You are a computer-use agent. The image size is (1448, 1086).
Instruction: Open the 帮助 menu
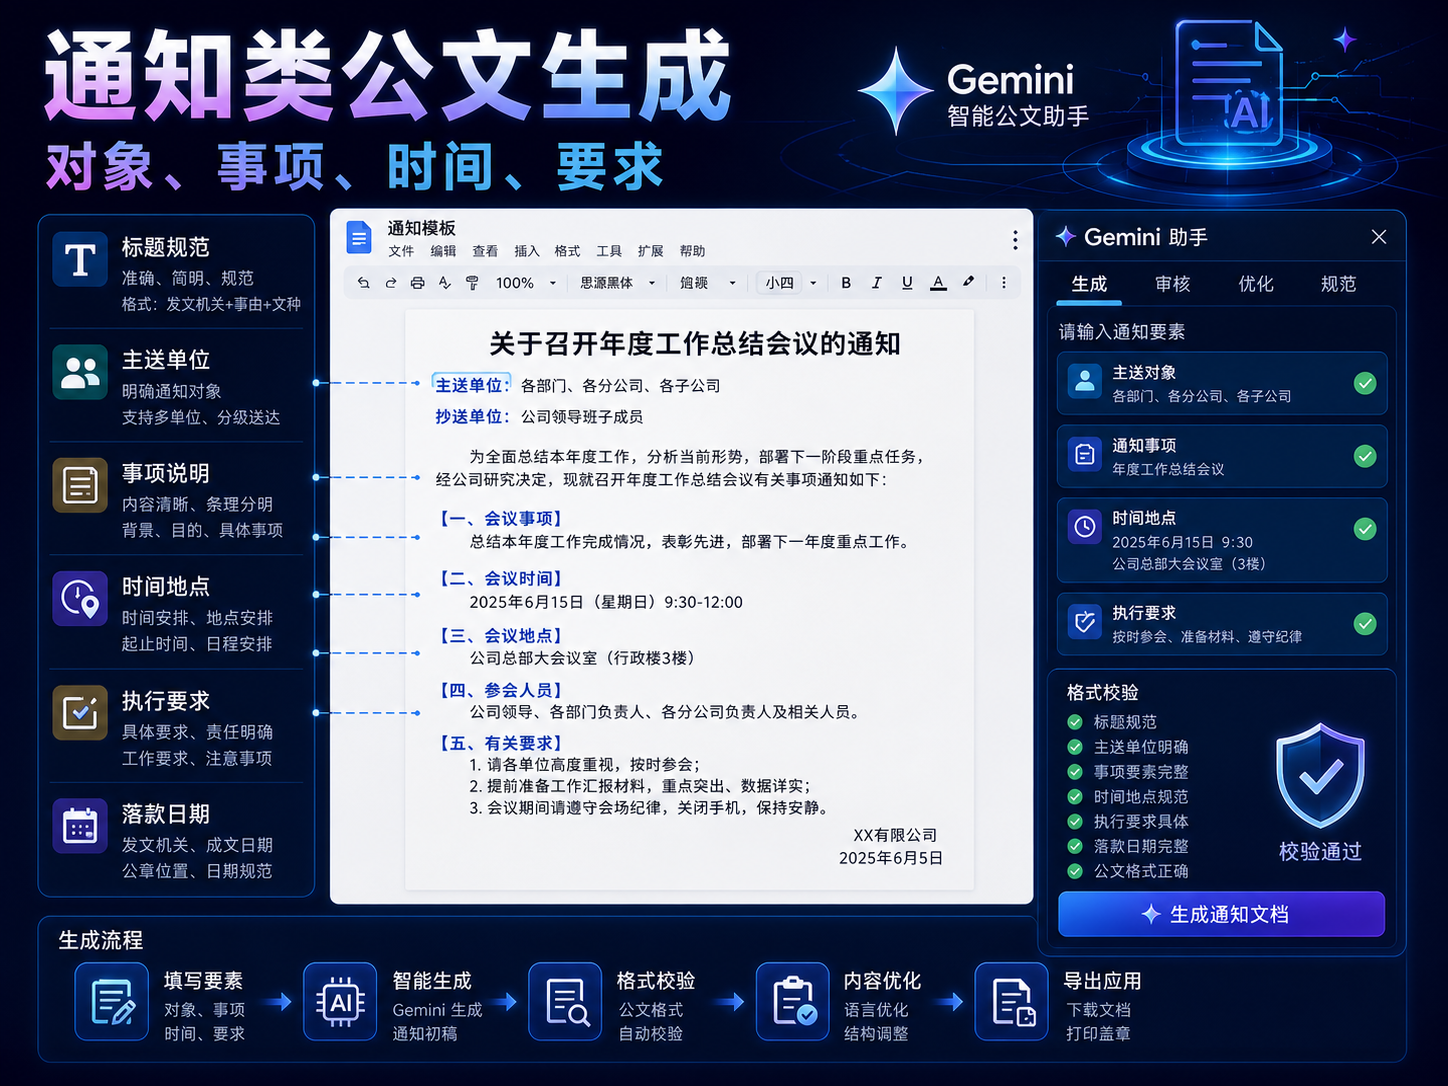click(692, 251)
